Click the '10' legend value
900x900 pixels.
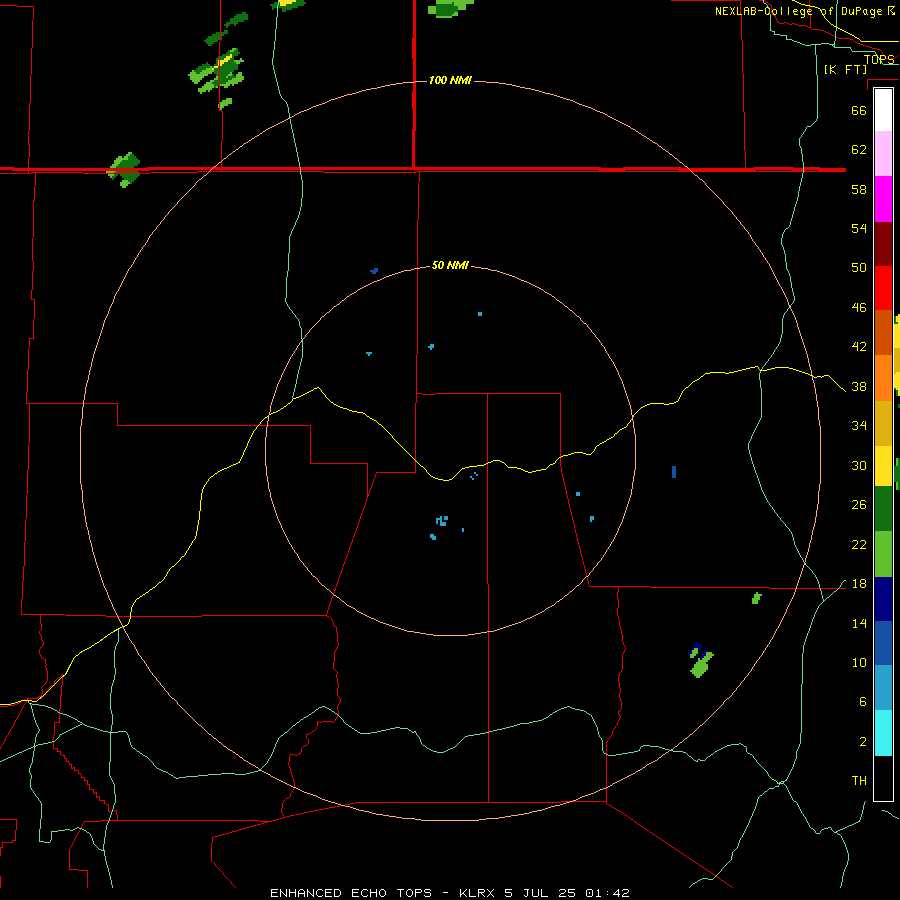click(859, 663)
